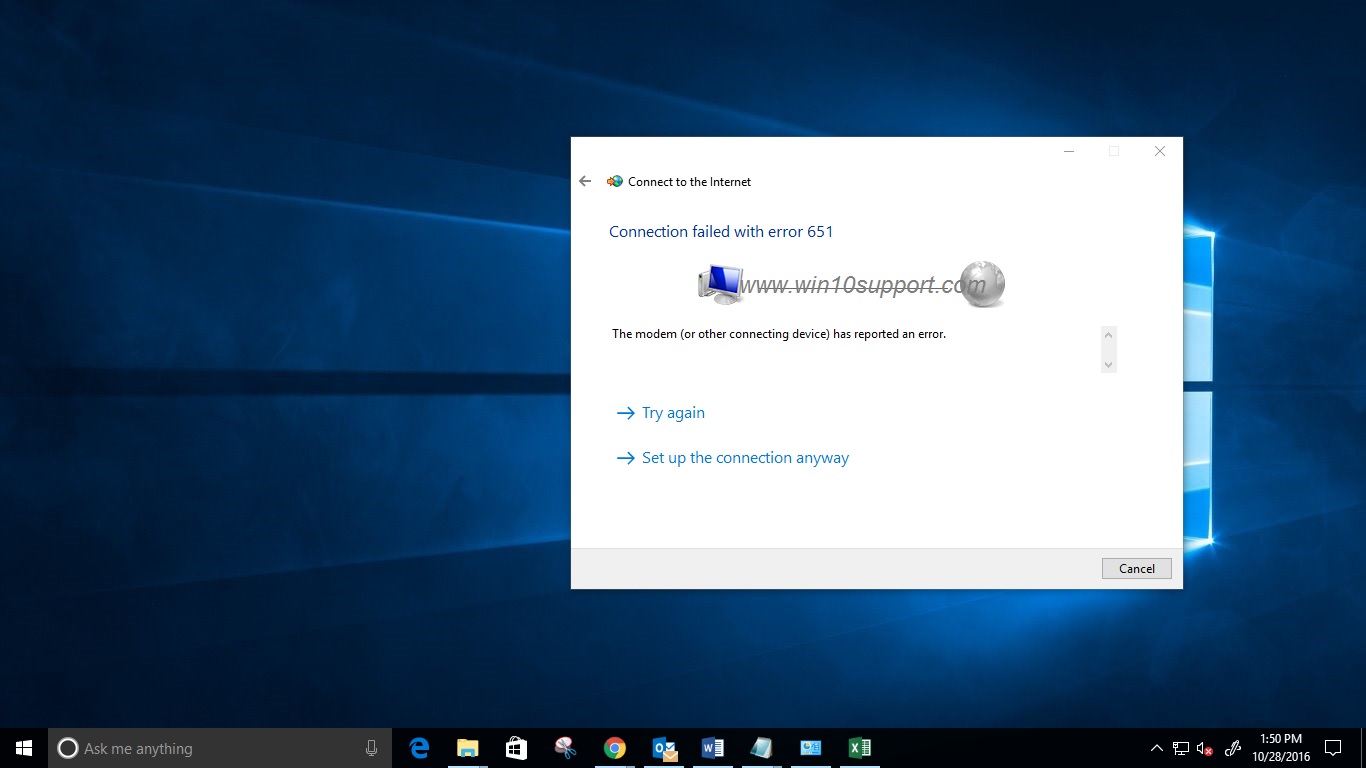This screenshot has width=1366, height=768.
Task: Open the Windows Start menu
Action: [24, 748]
